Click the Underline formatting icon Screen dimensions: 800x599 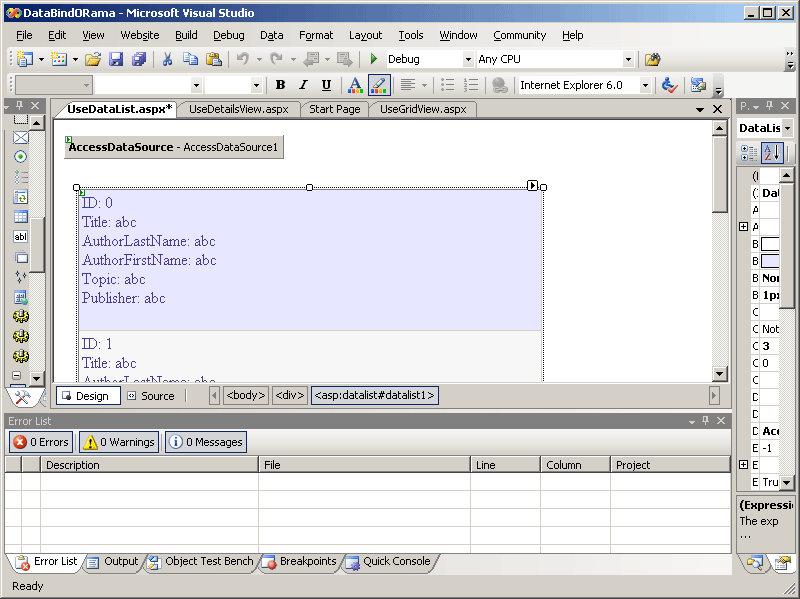click(x=326, y=86)
